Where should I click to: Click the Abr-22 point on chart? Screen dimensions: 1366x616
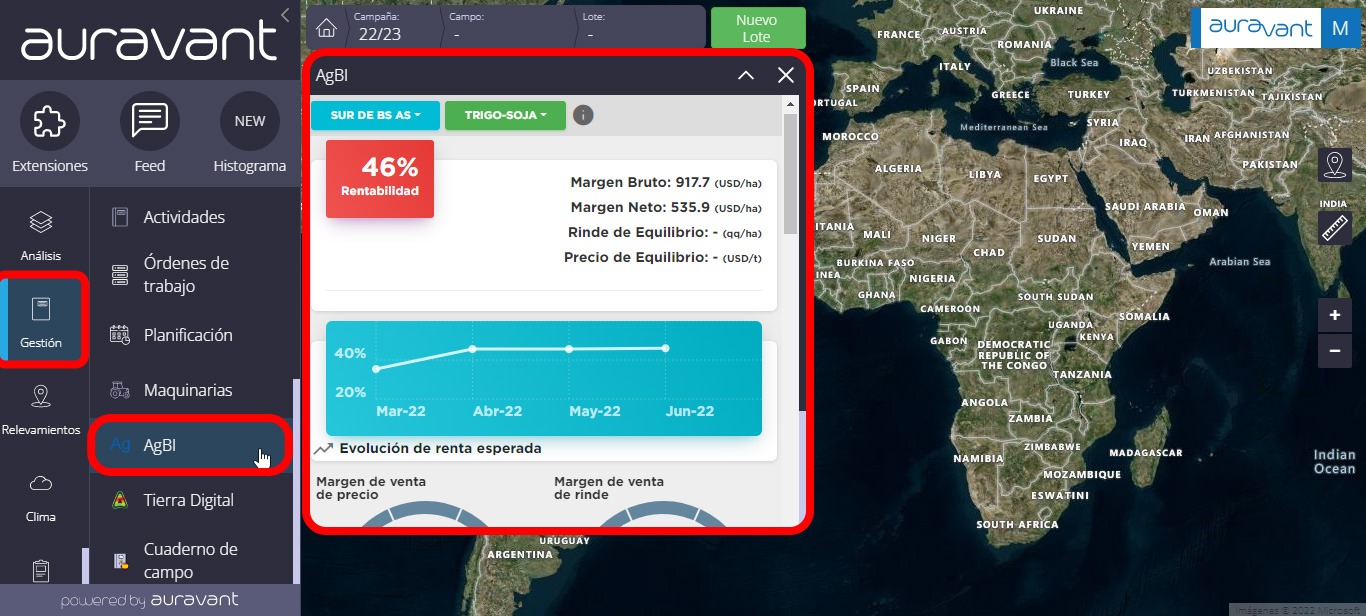(473, 349)
